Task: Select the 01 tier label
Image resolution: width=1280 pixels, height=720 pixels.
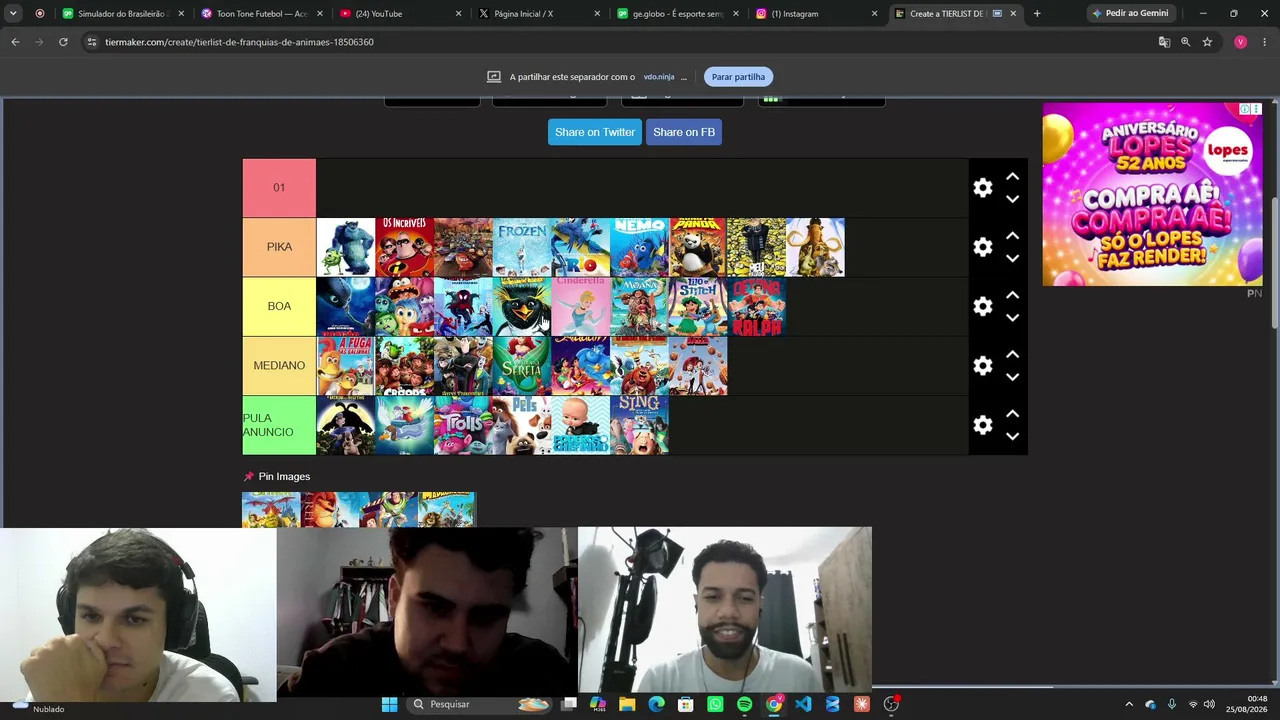Action: point(279,188)
